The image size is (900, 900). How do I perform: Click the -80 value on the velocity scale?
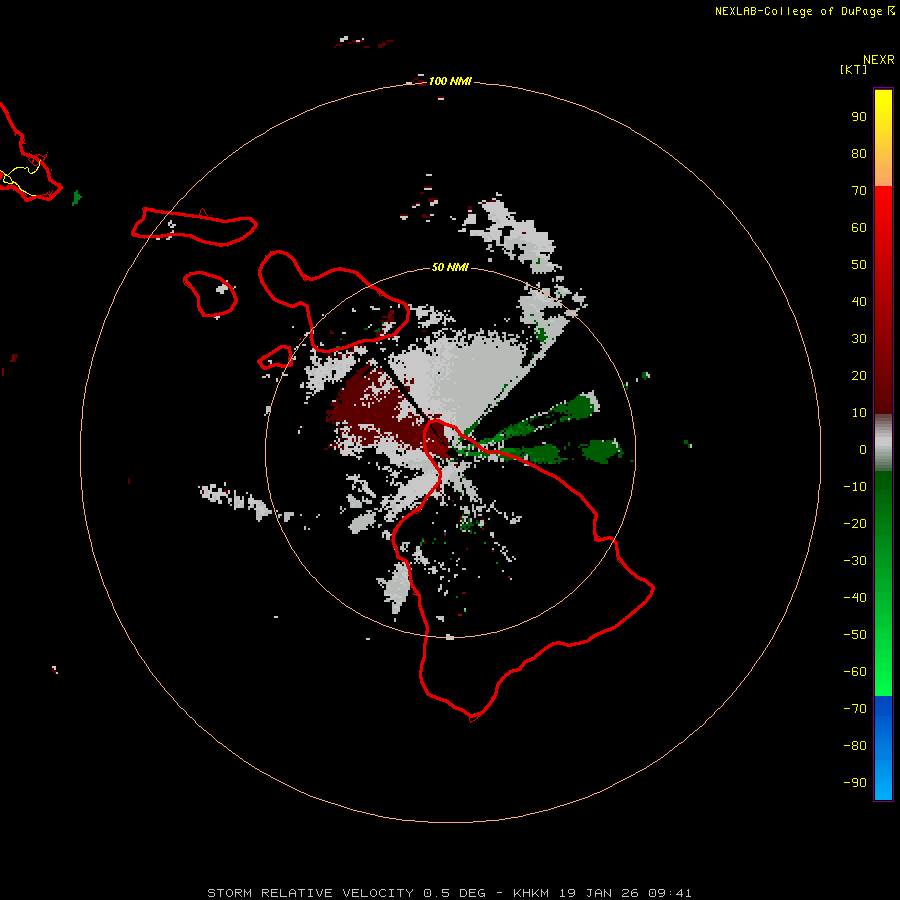pyautogui.click(x=855, y=746)
